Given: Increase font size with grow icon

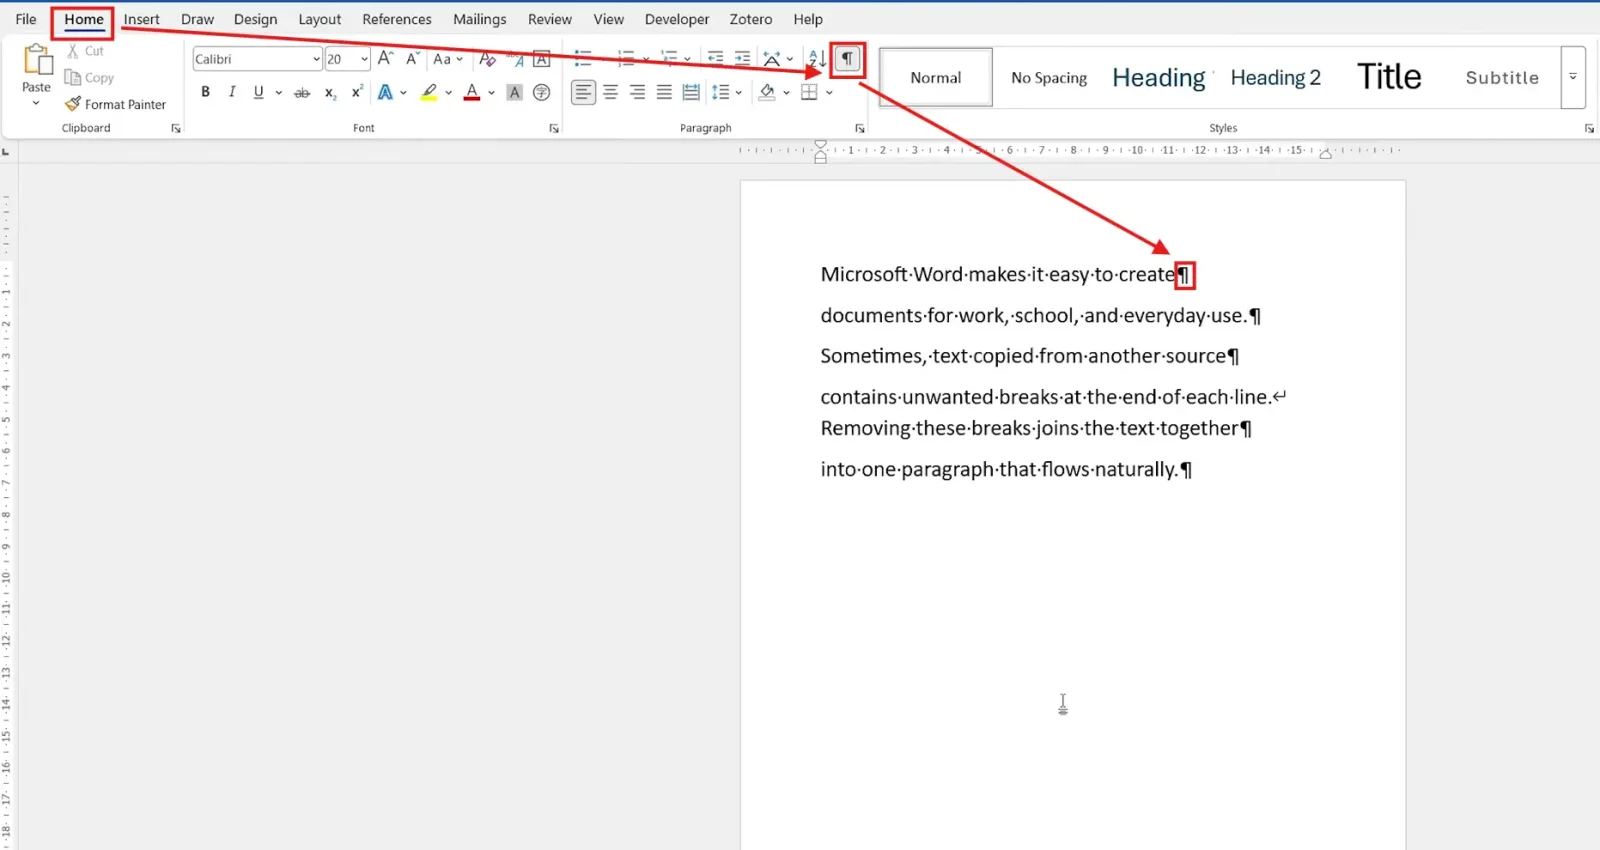Looking at the screenshot, I should click(385, 59).
